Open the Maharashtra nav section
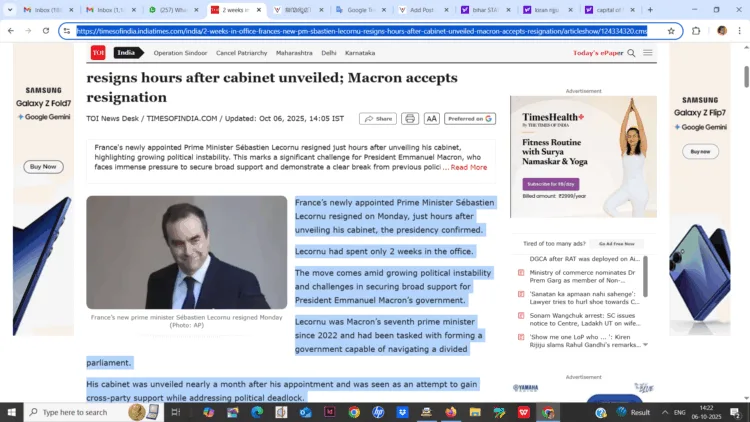Screen dimensions: 750x422 [x=294, y=53]
